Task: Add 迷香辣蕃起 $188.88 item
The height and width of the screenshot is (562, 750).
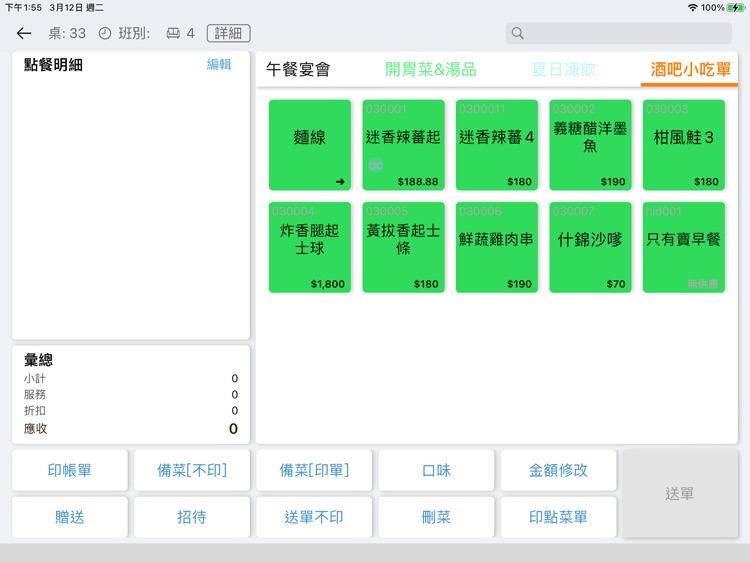Action: (x=403, y=145)
